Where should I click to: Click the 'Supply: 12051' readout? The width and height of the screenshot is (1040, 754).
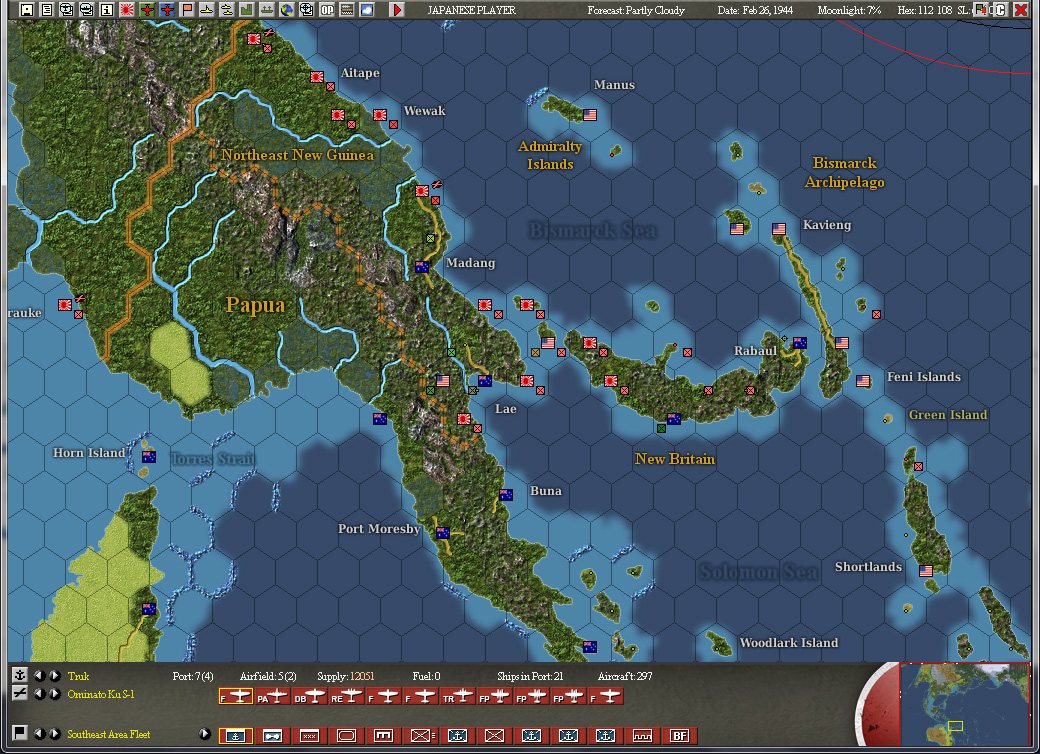tap(346, 676)
